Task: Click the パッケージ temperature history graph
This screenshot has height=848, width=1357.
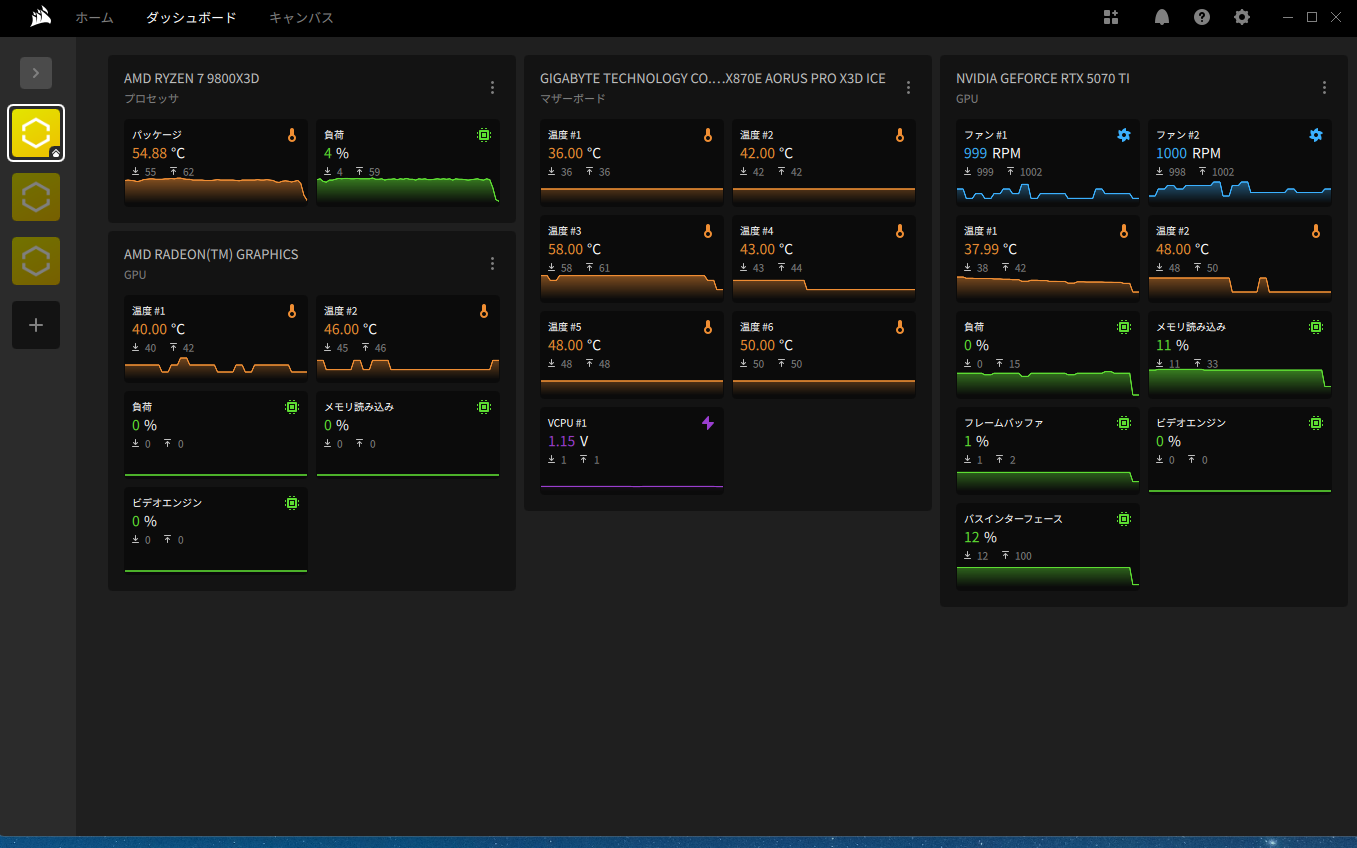Action: [x=216, y=191]
